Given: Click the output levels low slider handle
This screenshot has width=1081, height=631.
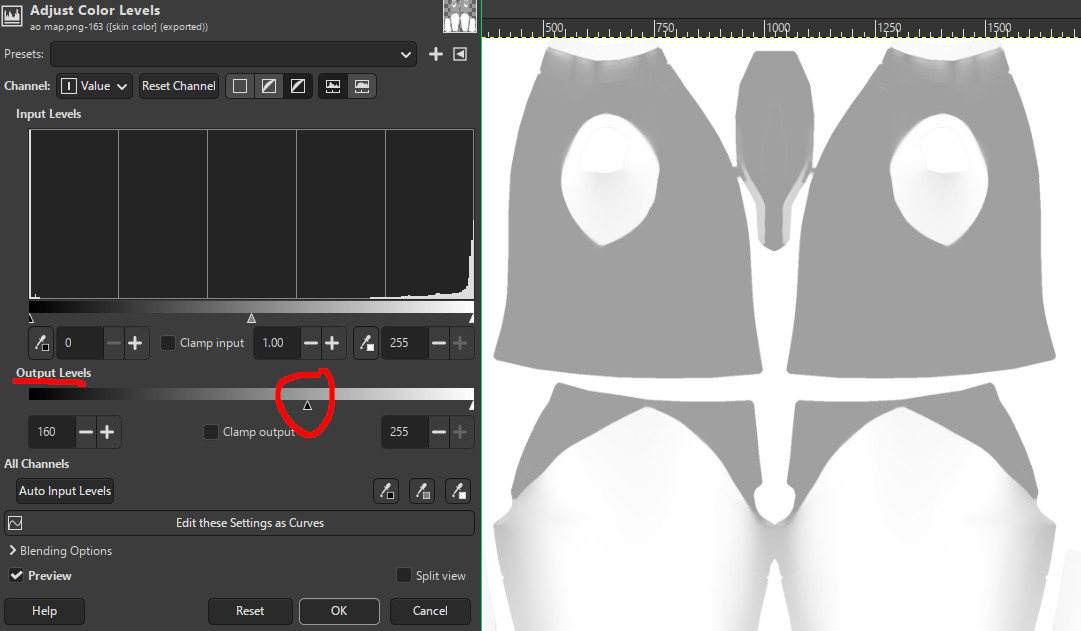Looking at the screenshot, I should [x=307, y=405].
